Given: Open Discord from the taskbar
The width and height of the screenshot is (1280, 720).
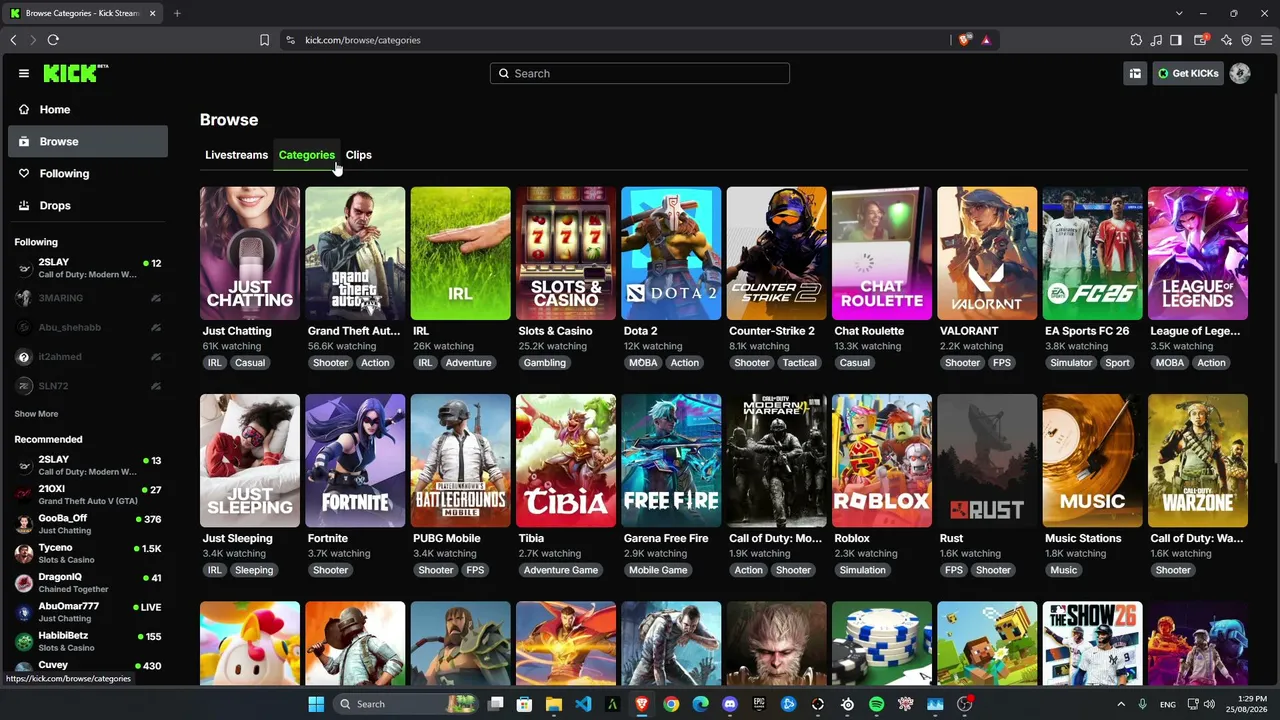Looking at the screenshot, I should (x=730, y=704).
